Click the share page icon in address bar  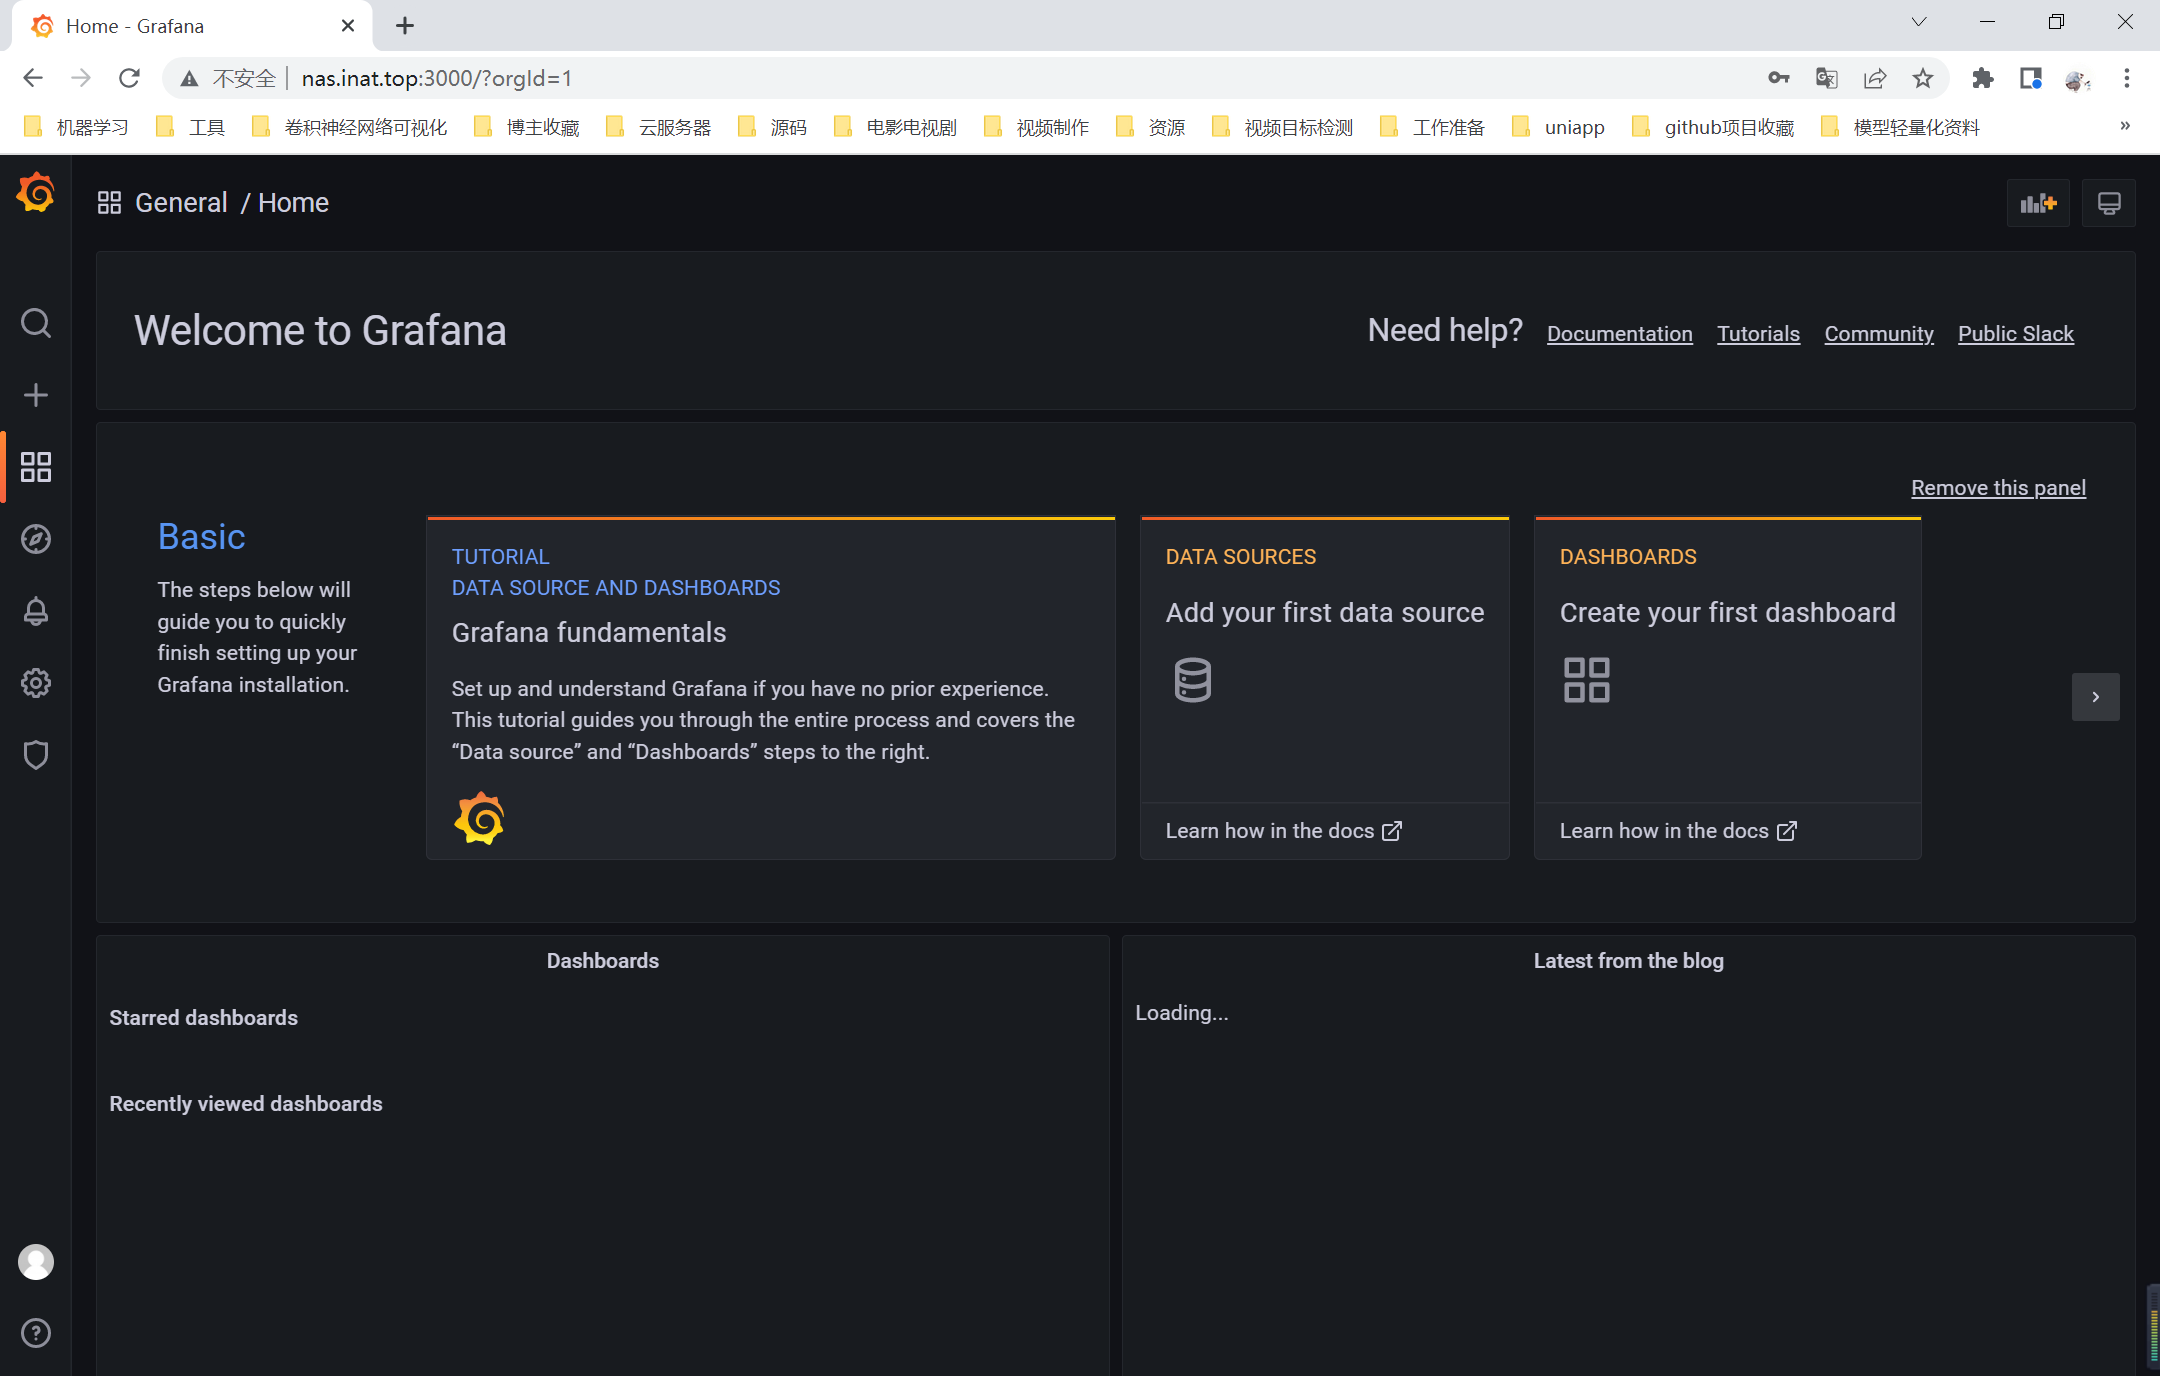[1875, 78]
